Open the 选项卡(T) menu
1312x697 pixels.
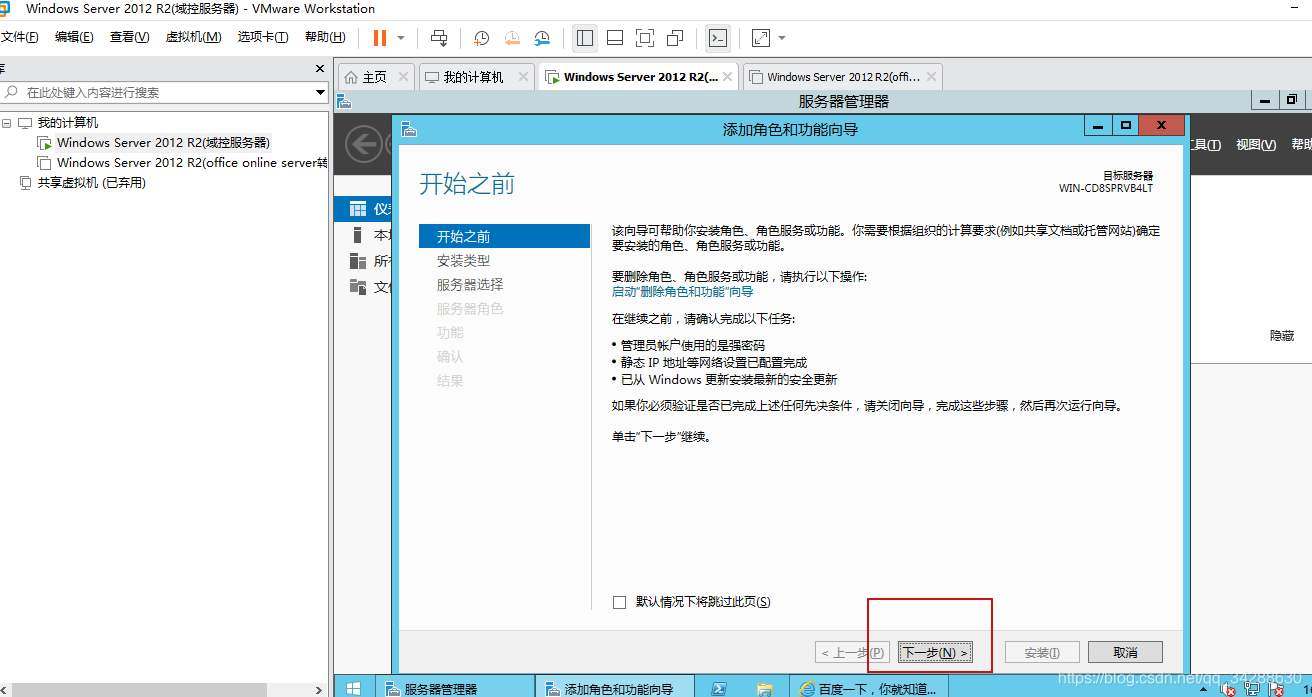point(263,37)
